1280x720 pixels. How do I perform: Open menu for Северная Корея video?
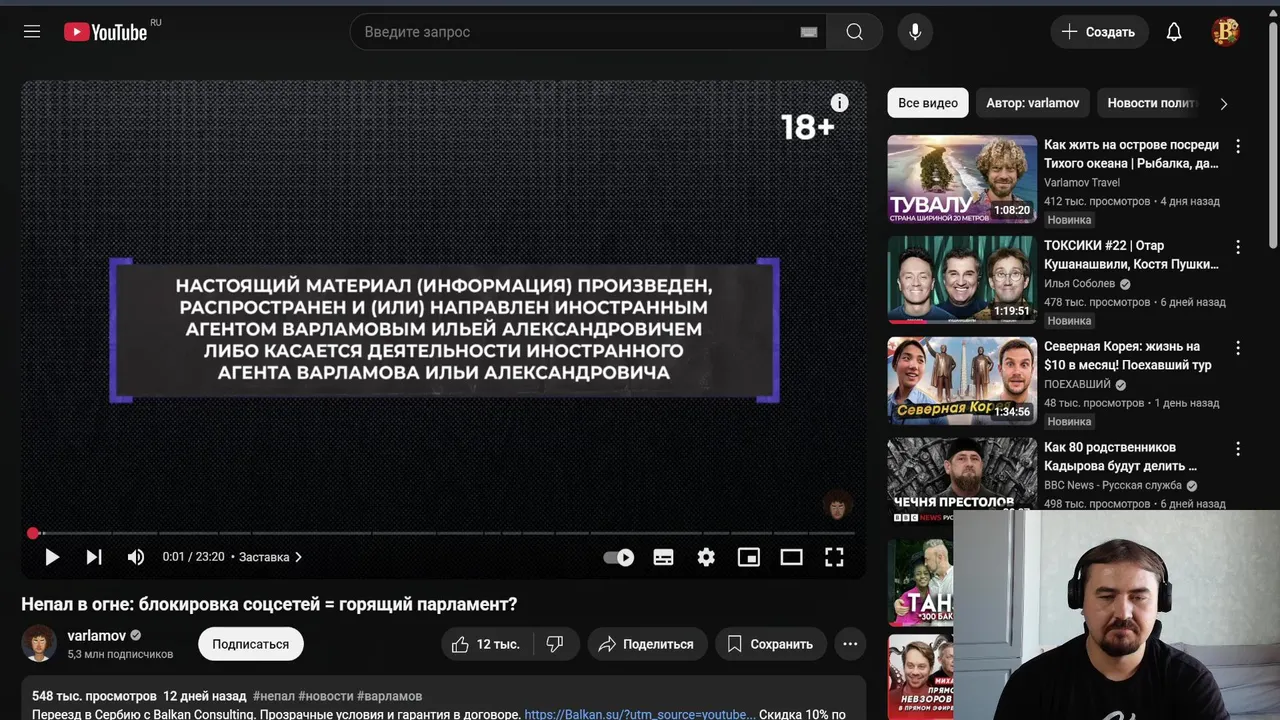coord(1238,348)
